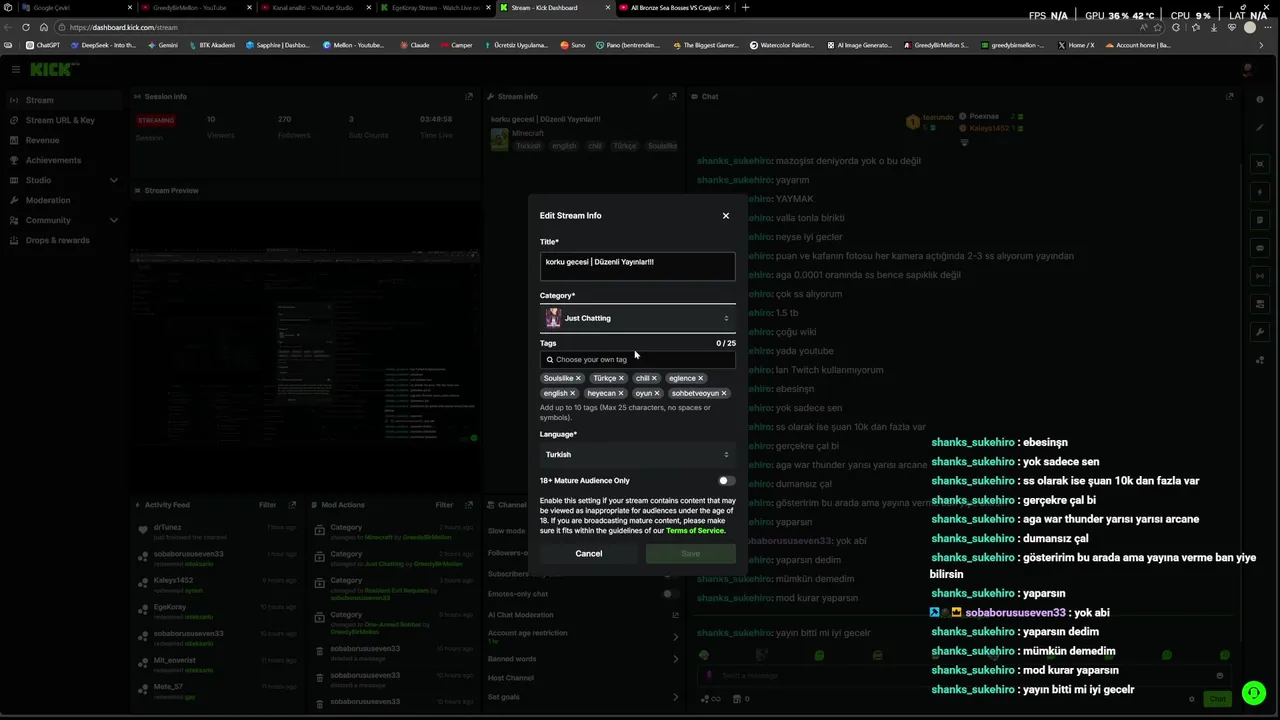Image resolution: width=1280 pixels, height=720 pixels.
Task: Open chat settings gear icon
Action: pos(1191,699)
